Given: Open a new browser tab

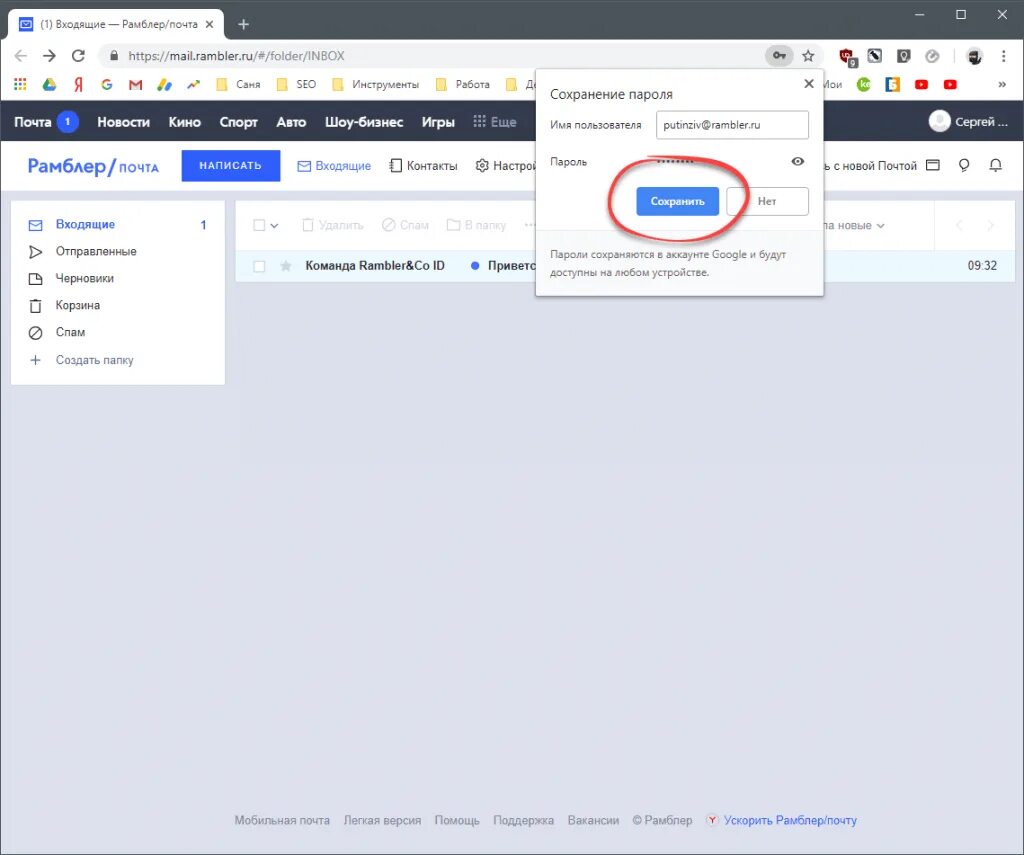Looking at the screenshot, I should (x=244, y=24).
